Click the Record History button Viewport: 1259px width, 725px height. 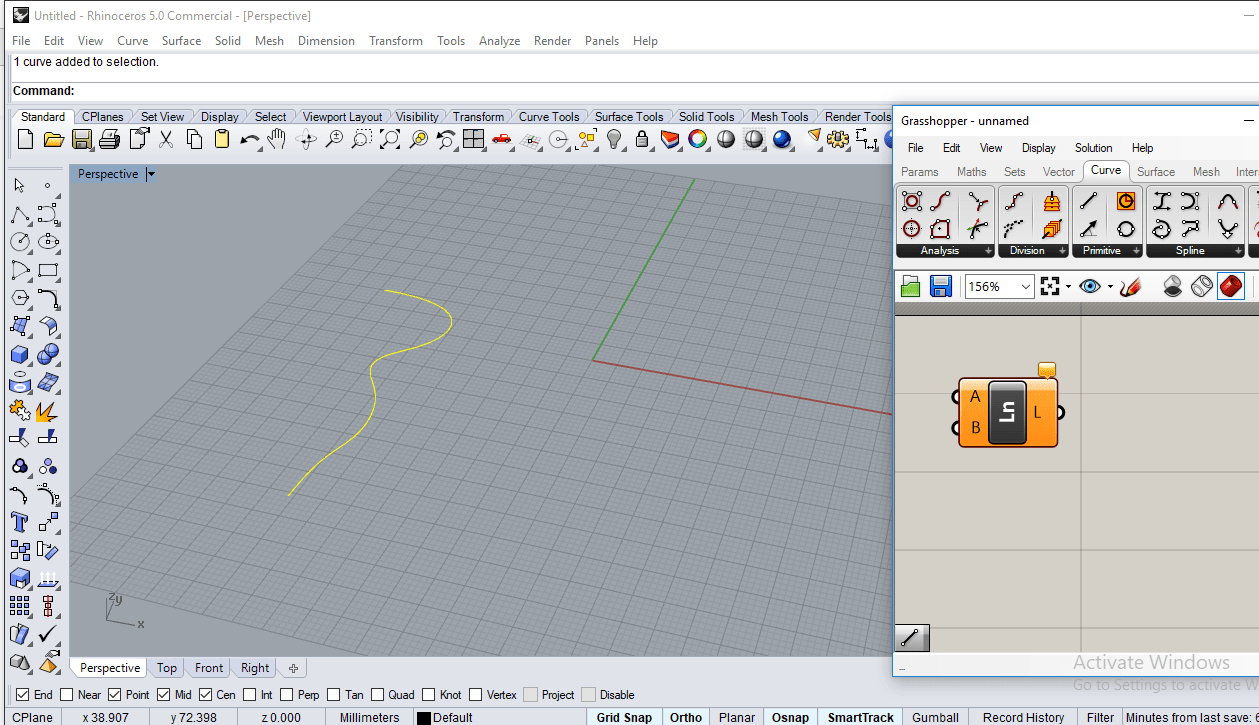pyautogui.click(x=1023, y=717)
